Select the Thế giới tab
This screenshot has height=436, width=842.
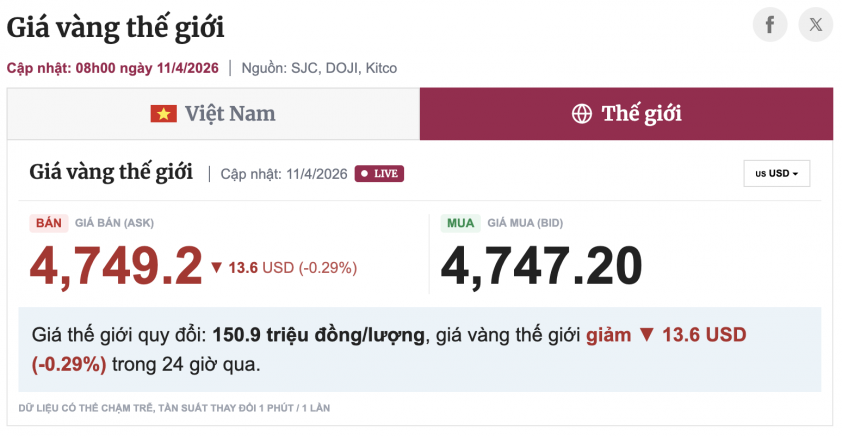pos(626,114)
